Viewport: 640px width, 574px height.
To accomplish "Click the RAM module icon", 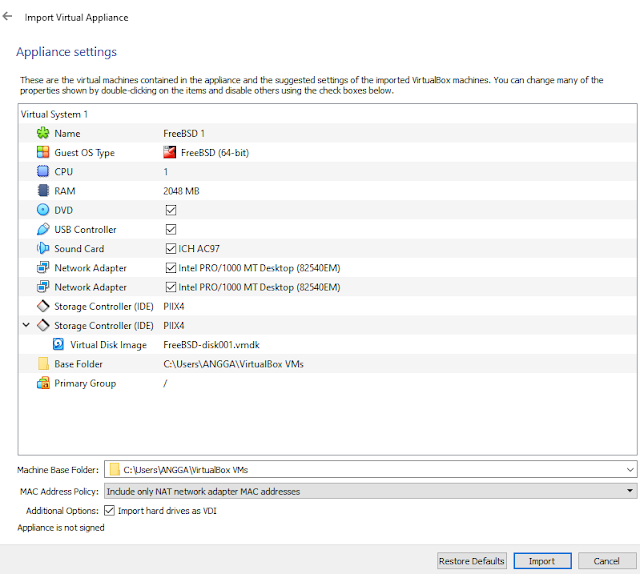I will [43, 191].
